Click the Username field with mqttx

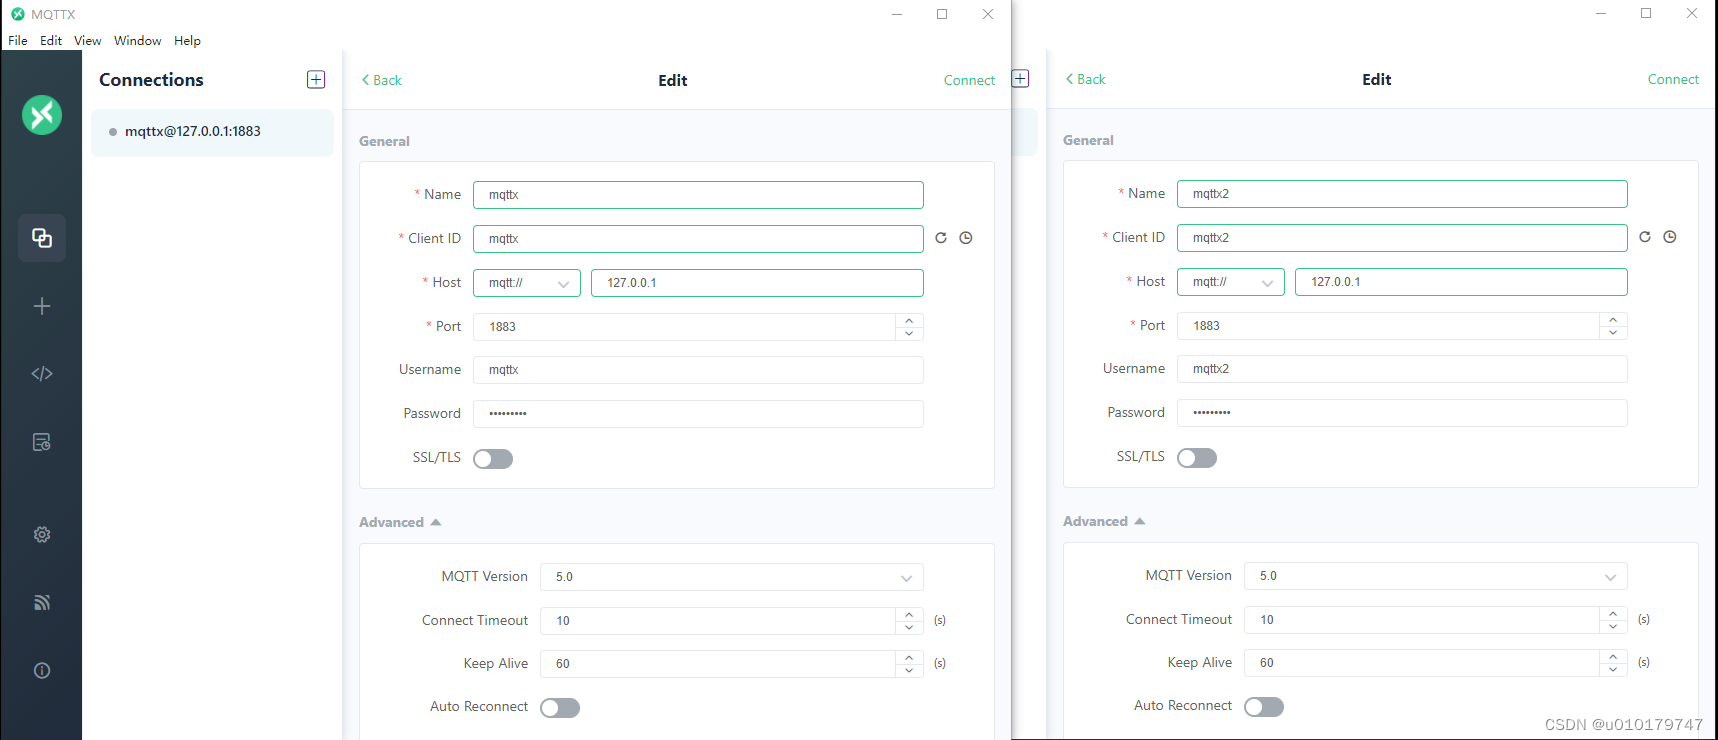pyautogui.click(x=698, y=370)
